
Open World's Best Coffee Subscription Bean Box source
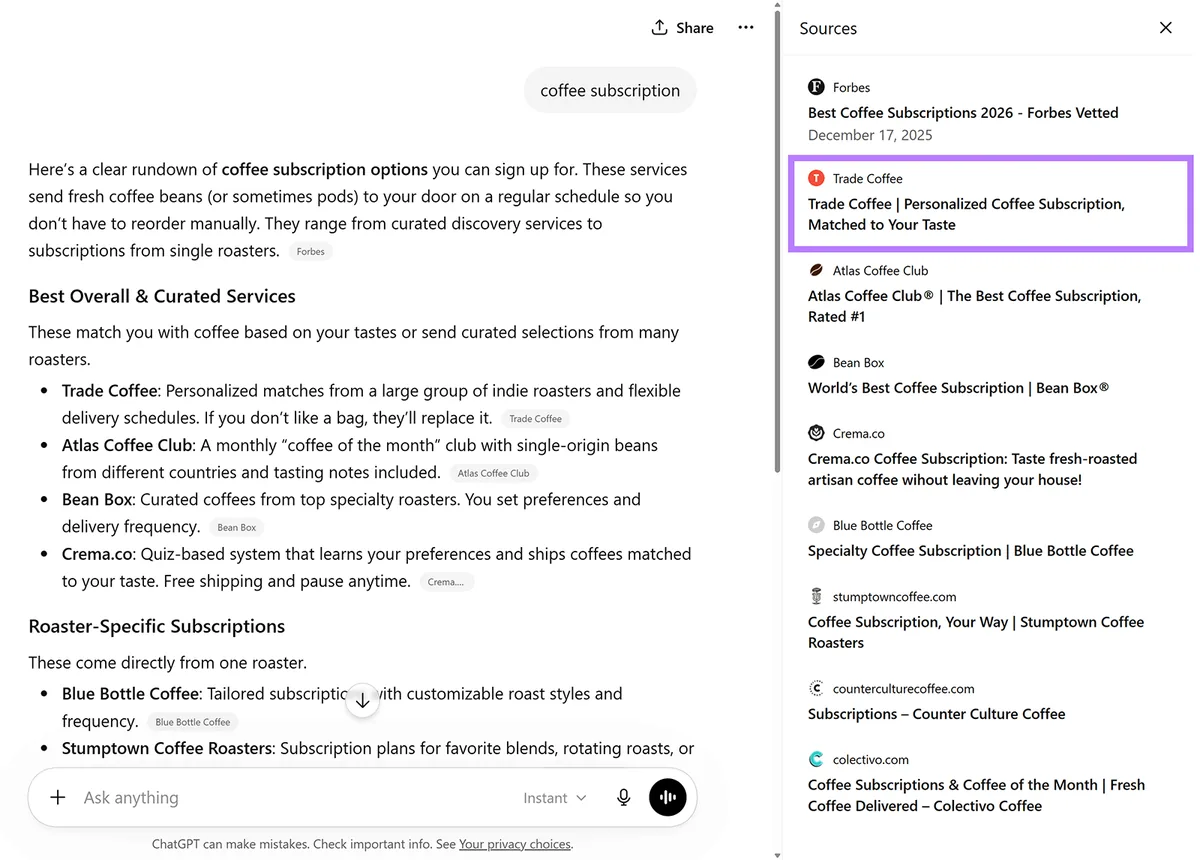tap(958, 388)
